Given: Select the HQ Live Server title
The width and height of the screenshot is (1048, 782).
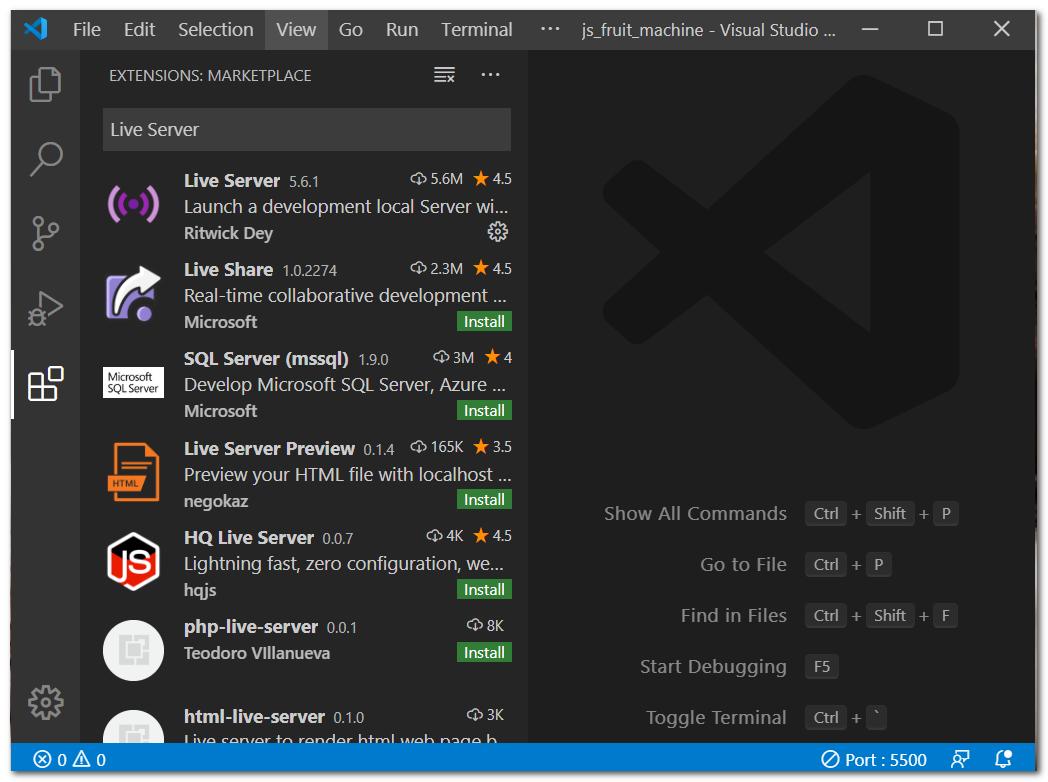Looking at the screenshot, I should pos(249,537).
